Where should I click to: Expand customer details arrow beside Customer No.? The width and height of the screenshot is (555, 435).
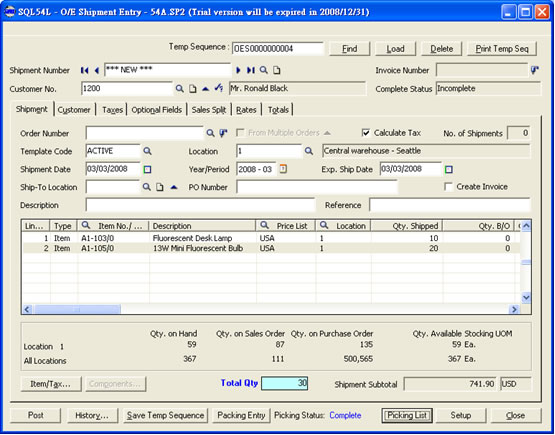205,89
